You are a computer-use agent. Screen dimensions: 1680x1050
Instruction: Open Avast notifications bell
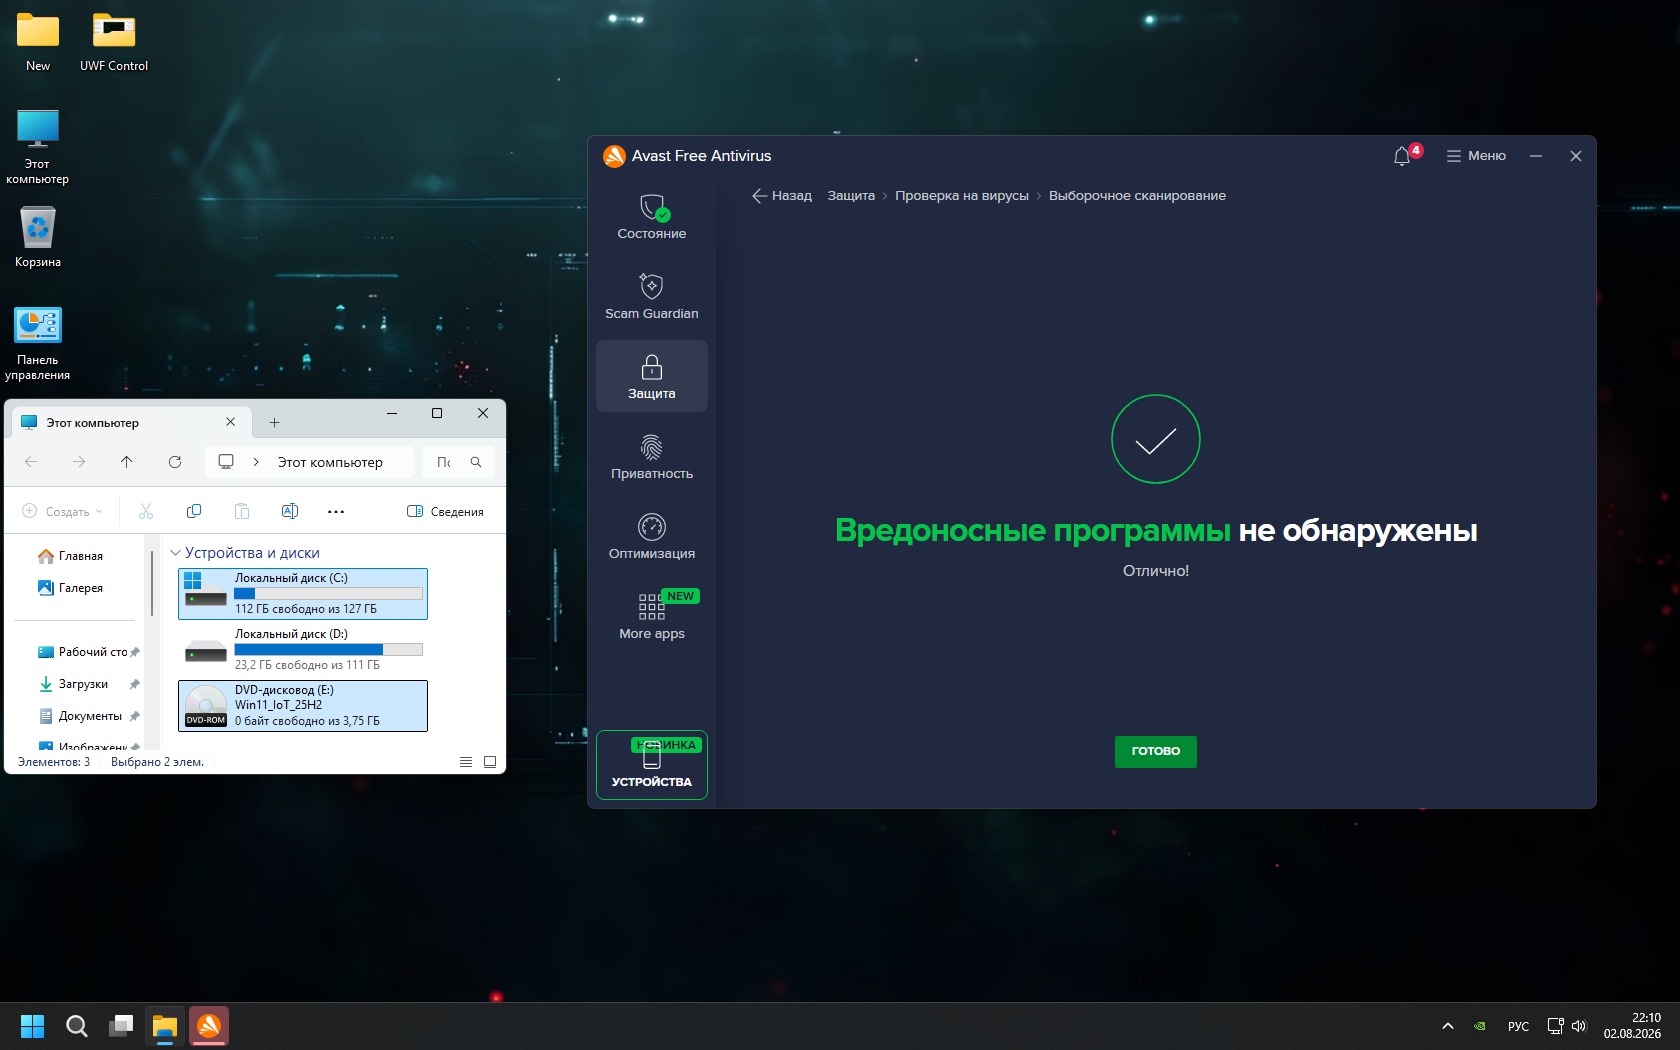[1402, 156]
